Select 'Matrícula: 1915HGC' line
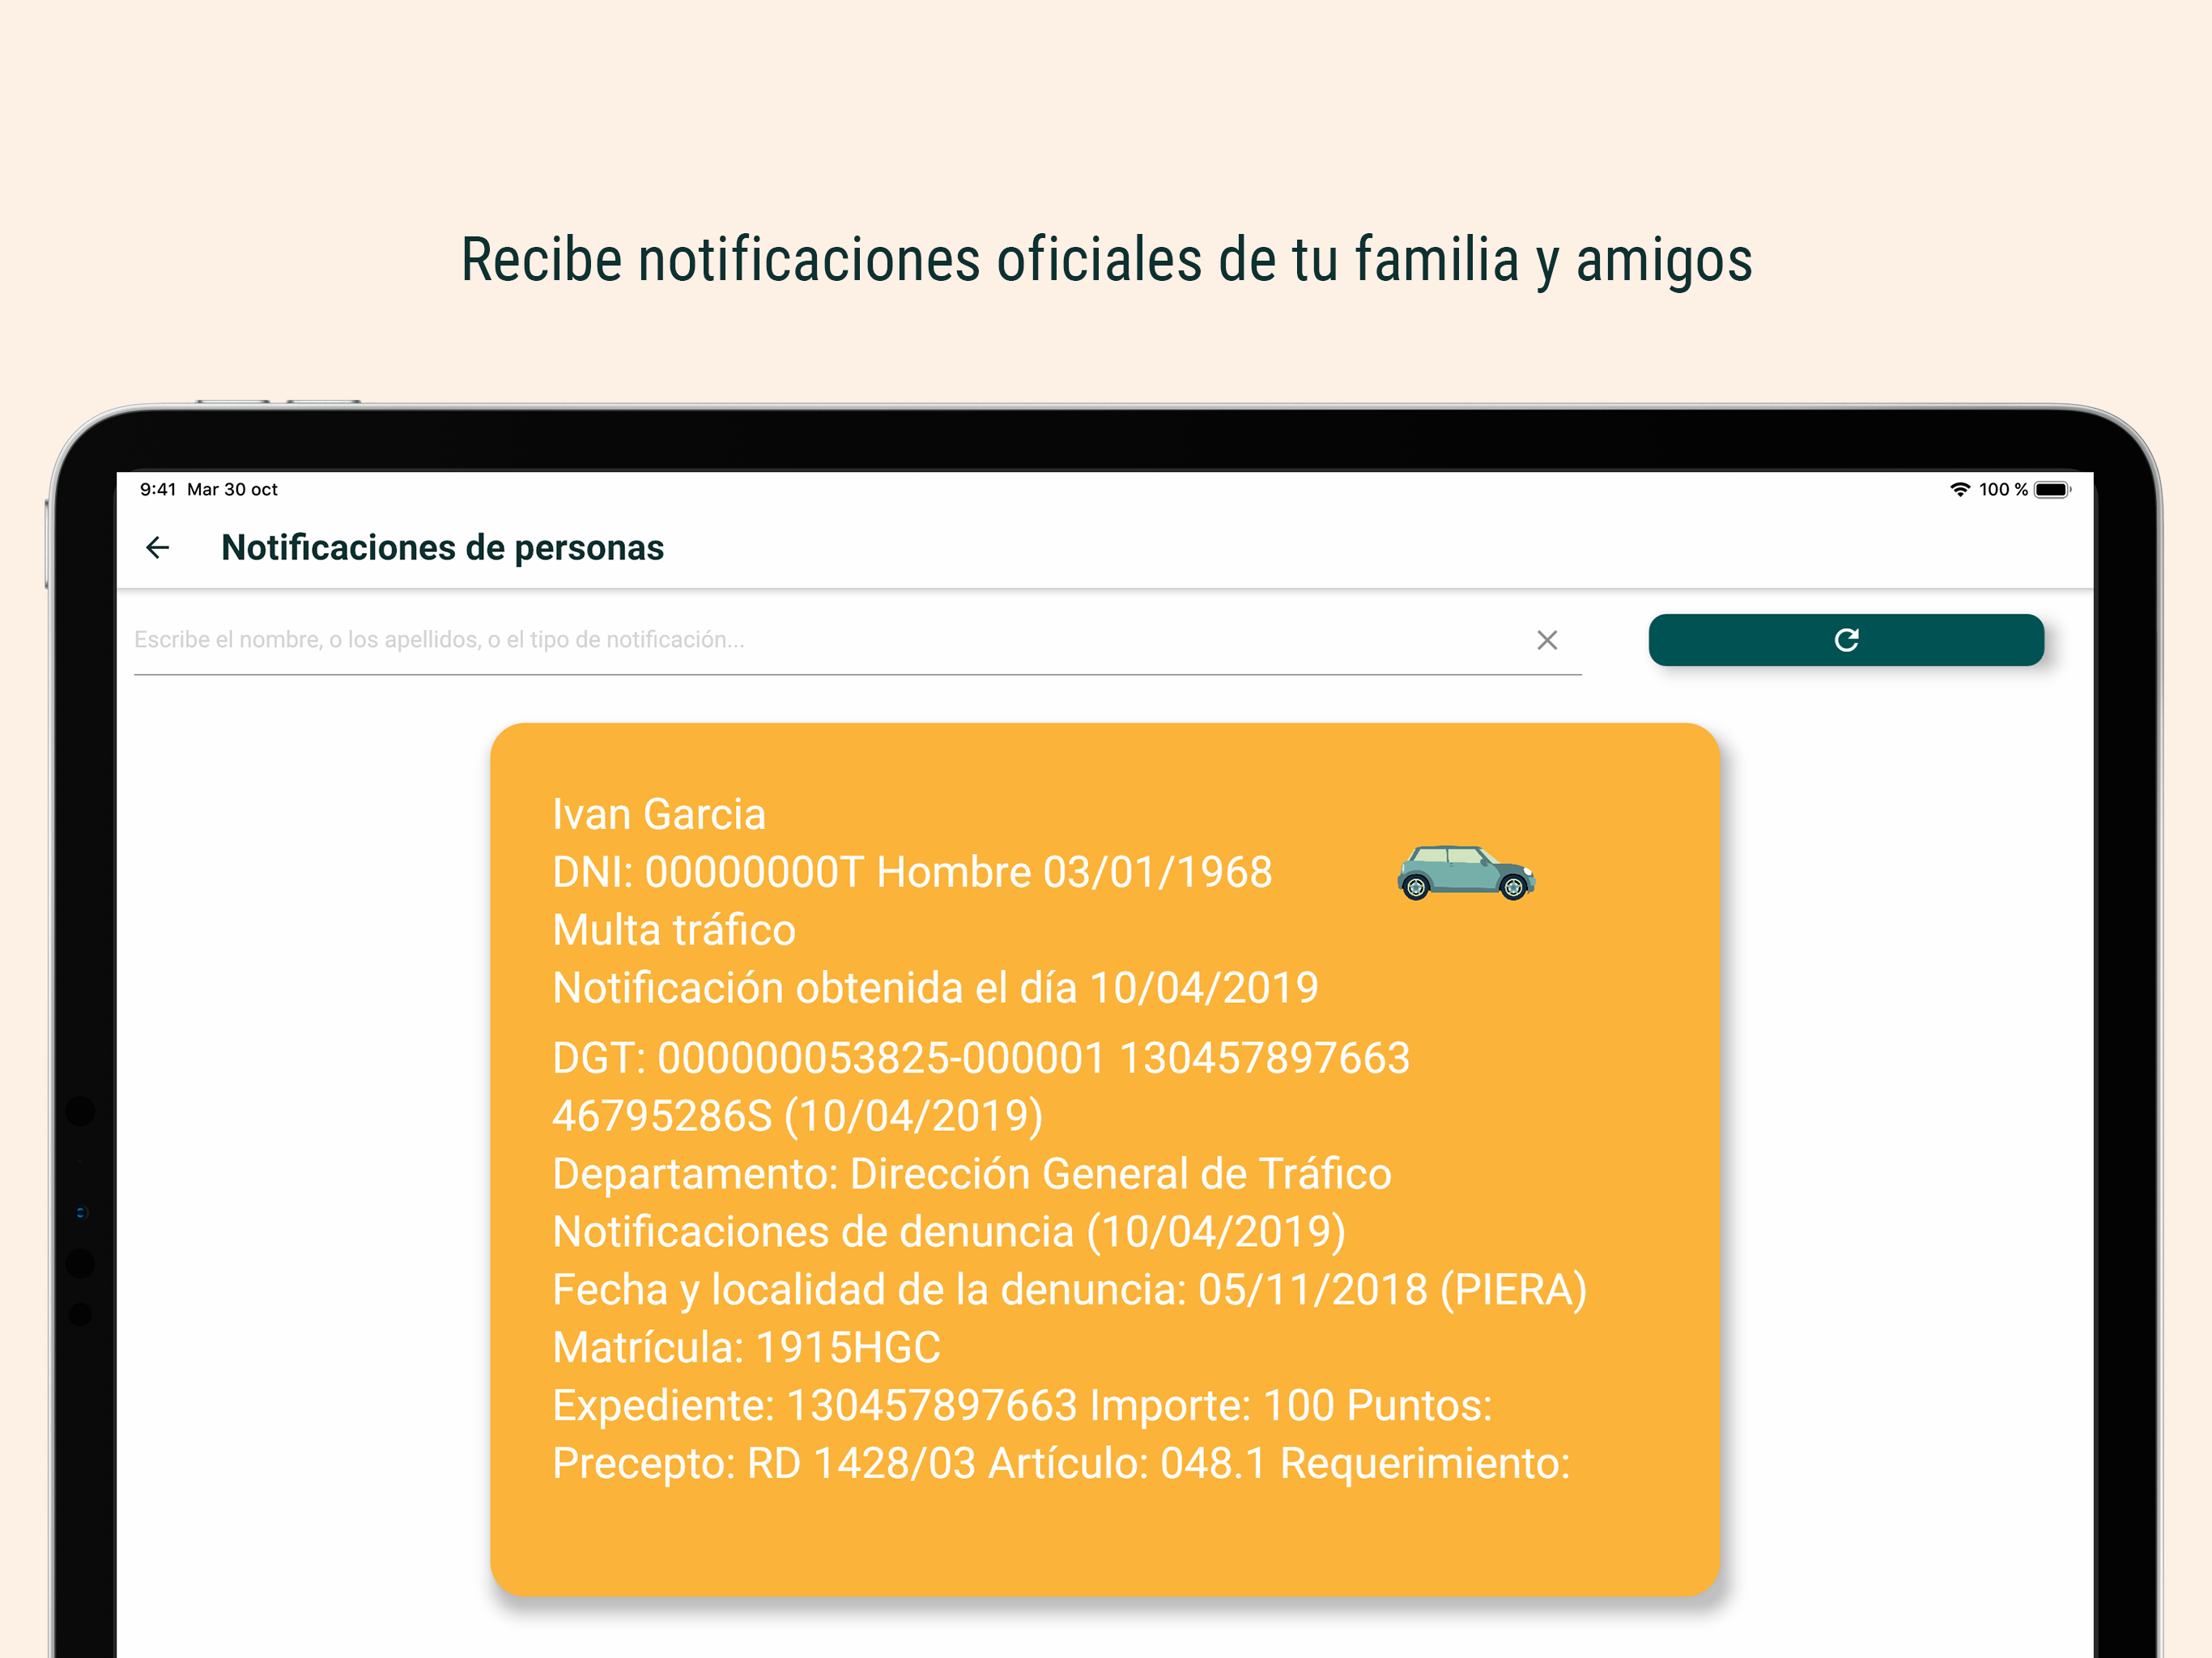This screenshot has width=2212, height=1658. 747,1348
